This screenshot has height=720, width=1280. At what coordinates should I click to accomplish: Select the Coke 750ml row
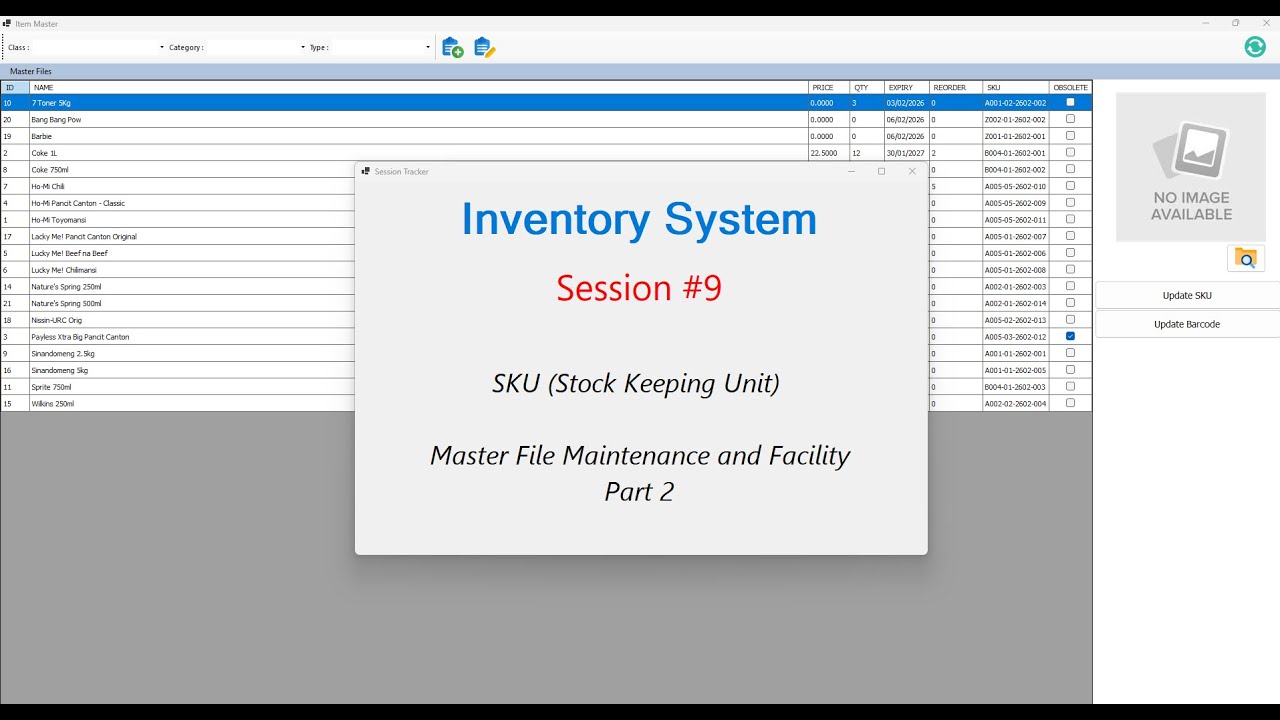tap(178, 169)
